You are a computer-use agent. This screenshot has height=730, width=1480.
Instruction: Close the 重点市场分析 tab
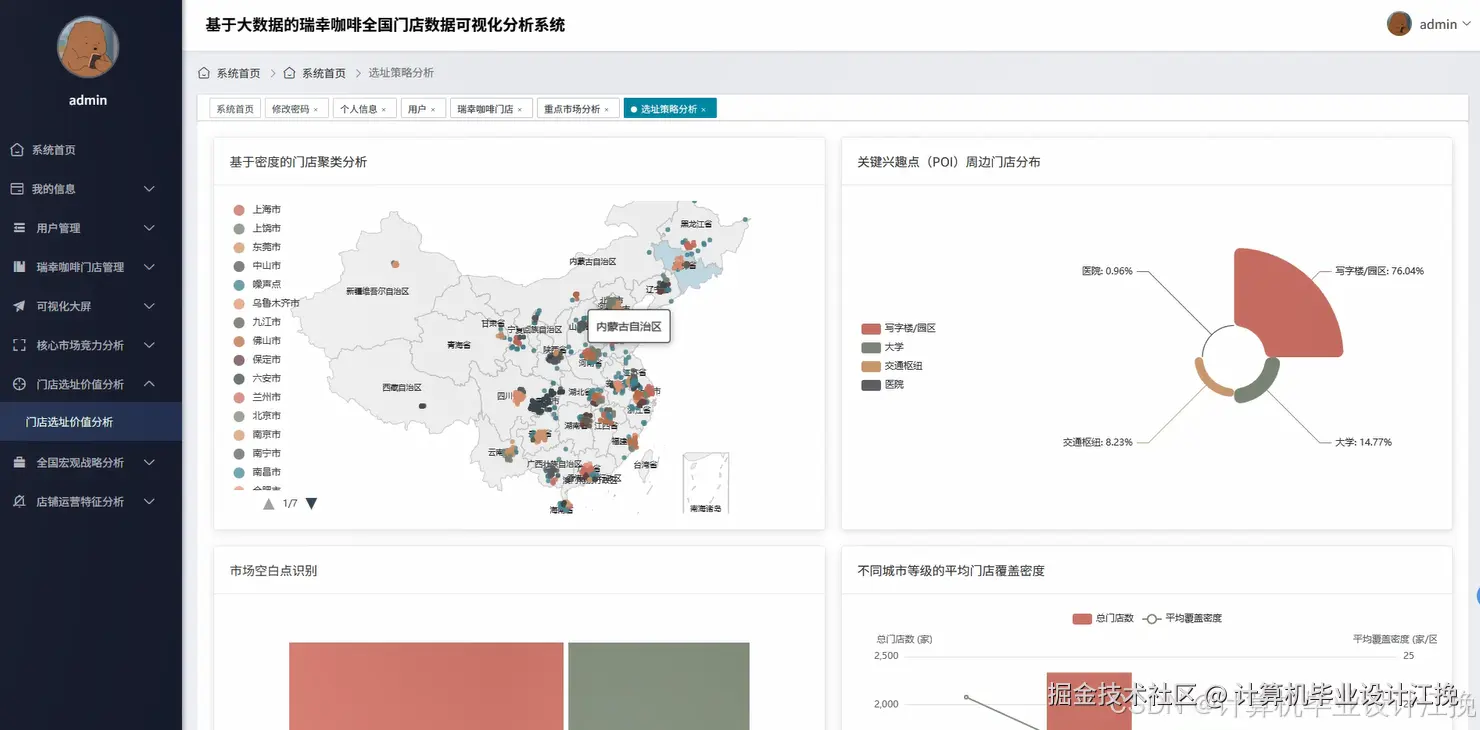tap(607, 110)
